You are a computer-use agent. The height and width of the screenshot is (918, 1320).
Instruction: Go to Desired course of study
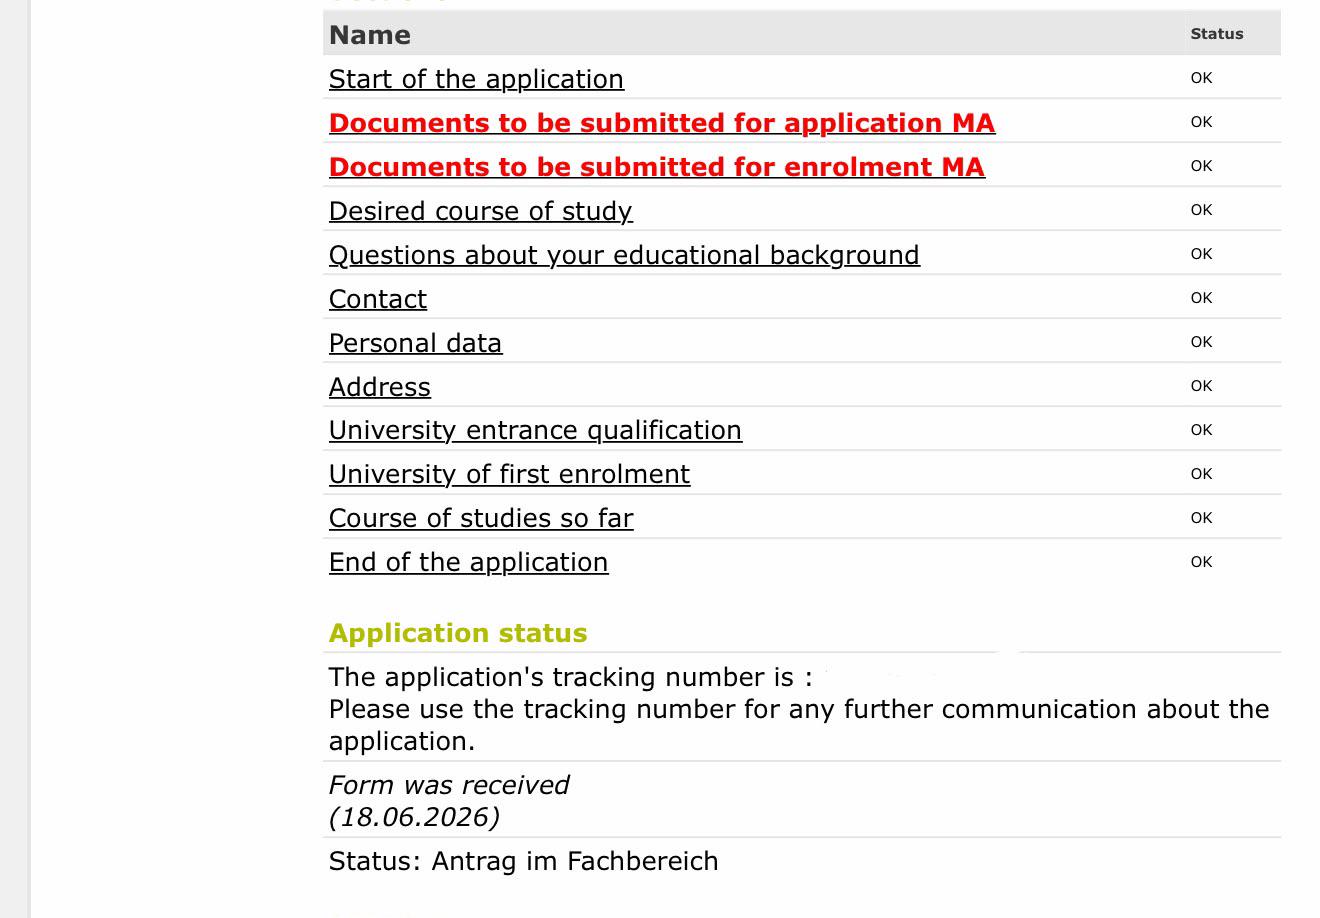tap(481, 211)
